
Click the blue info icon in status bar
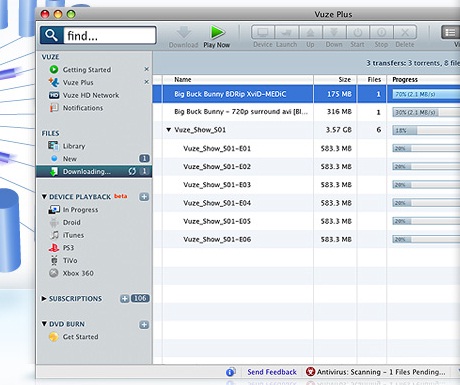coord(230,372)
